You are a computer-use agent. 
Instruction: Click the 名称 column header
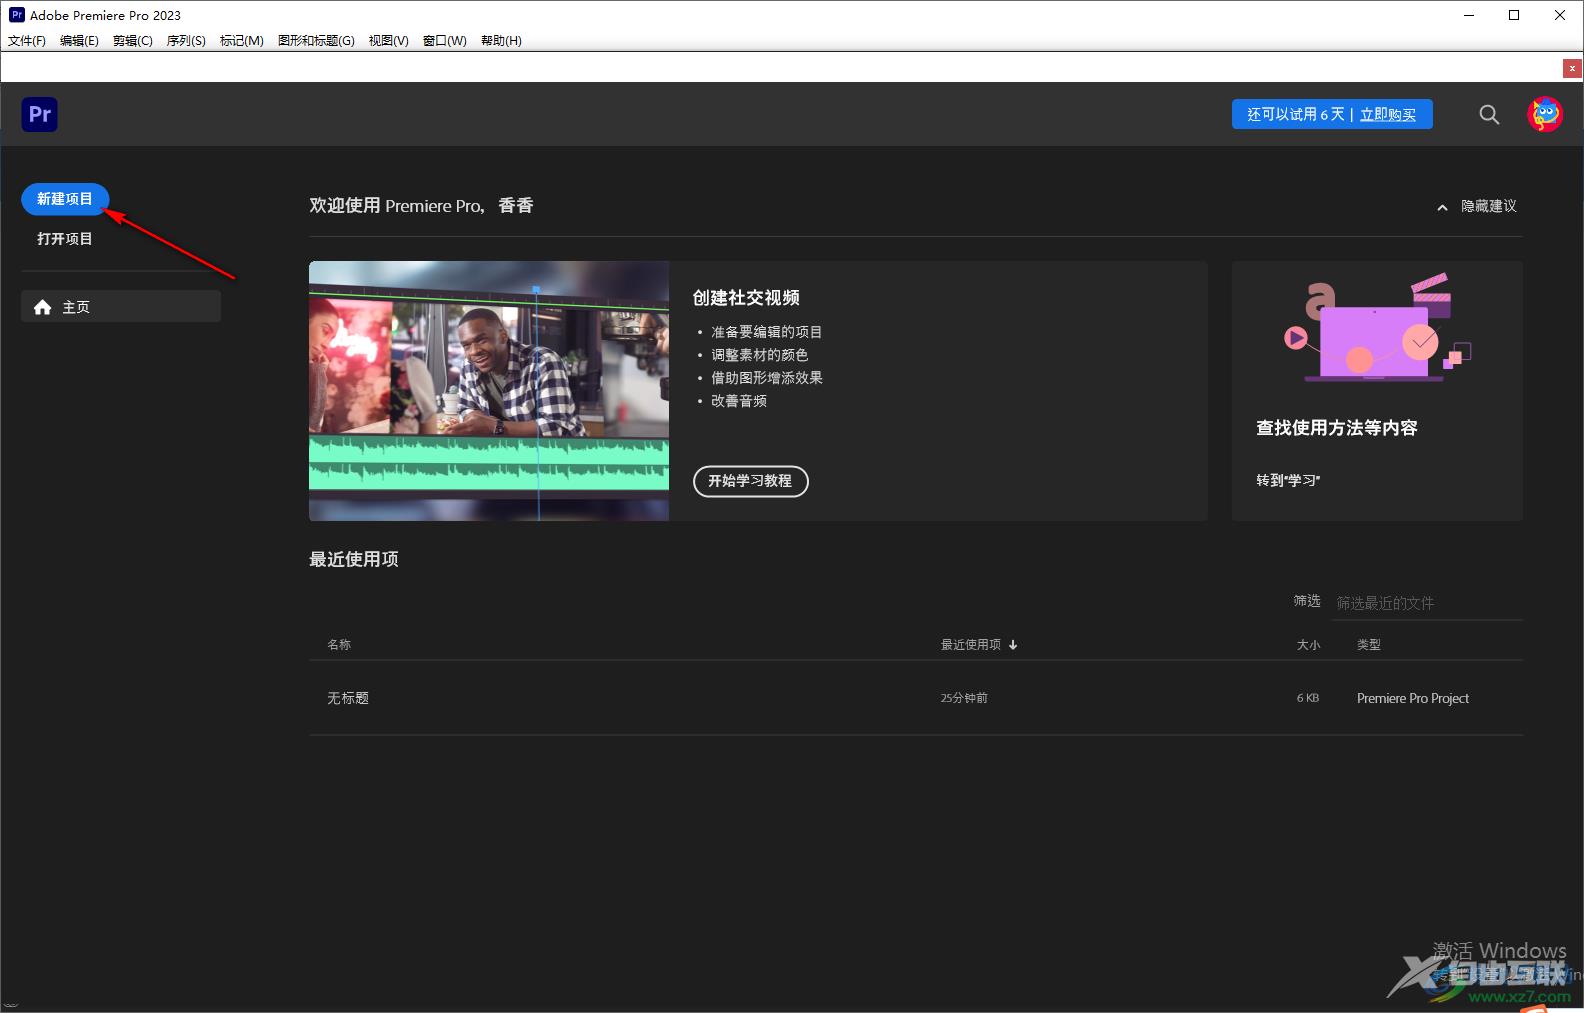pyautogui.click(x=339, y=645)
